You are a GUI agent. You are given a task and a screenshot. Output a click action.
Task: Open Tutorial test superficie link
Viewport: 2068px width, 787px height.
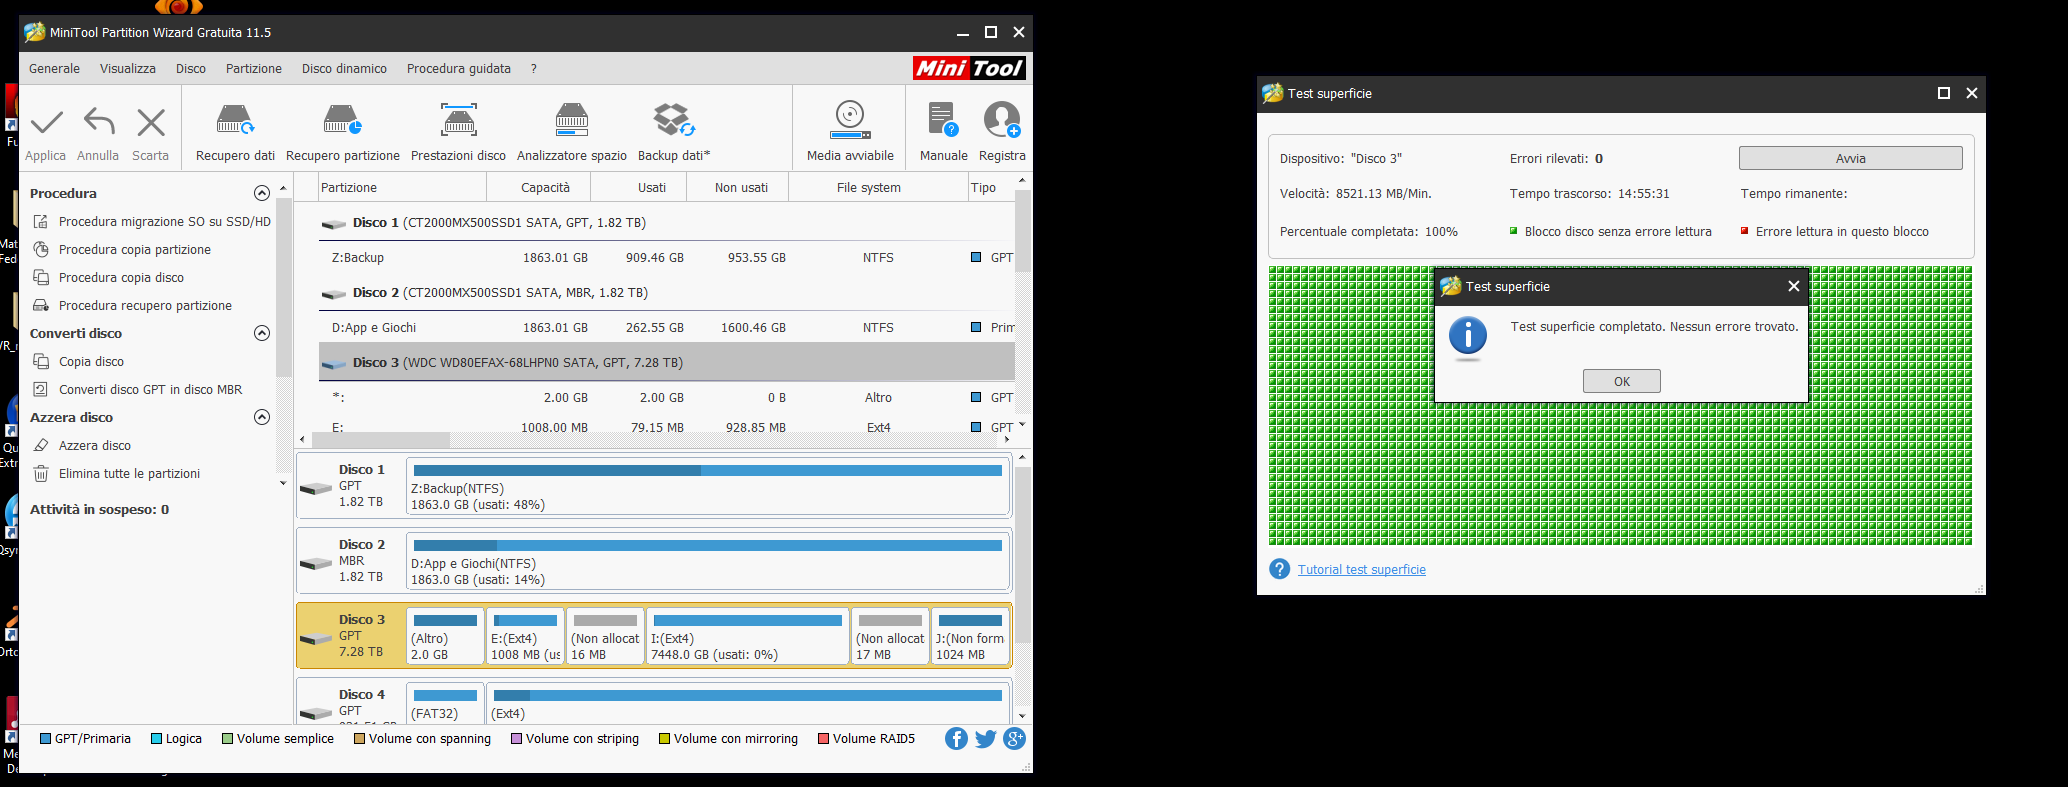(x=1362, y=570)
